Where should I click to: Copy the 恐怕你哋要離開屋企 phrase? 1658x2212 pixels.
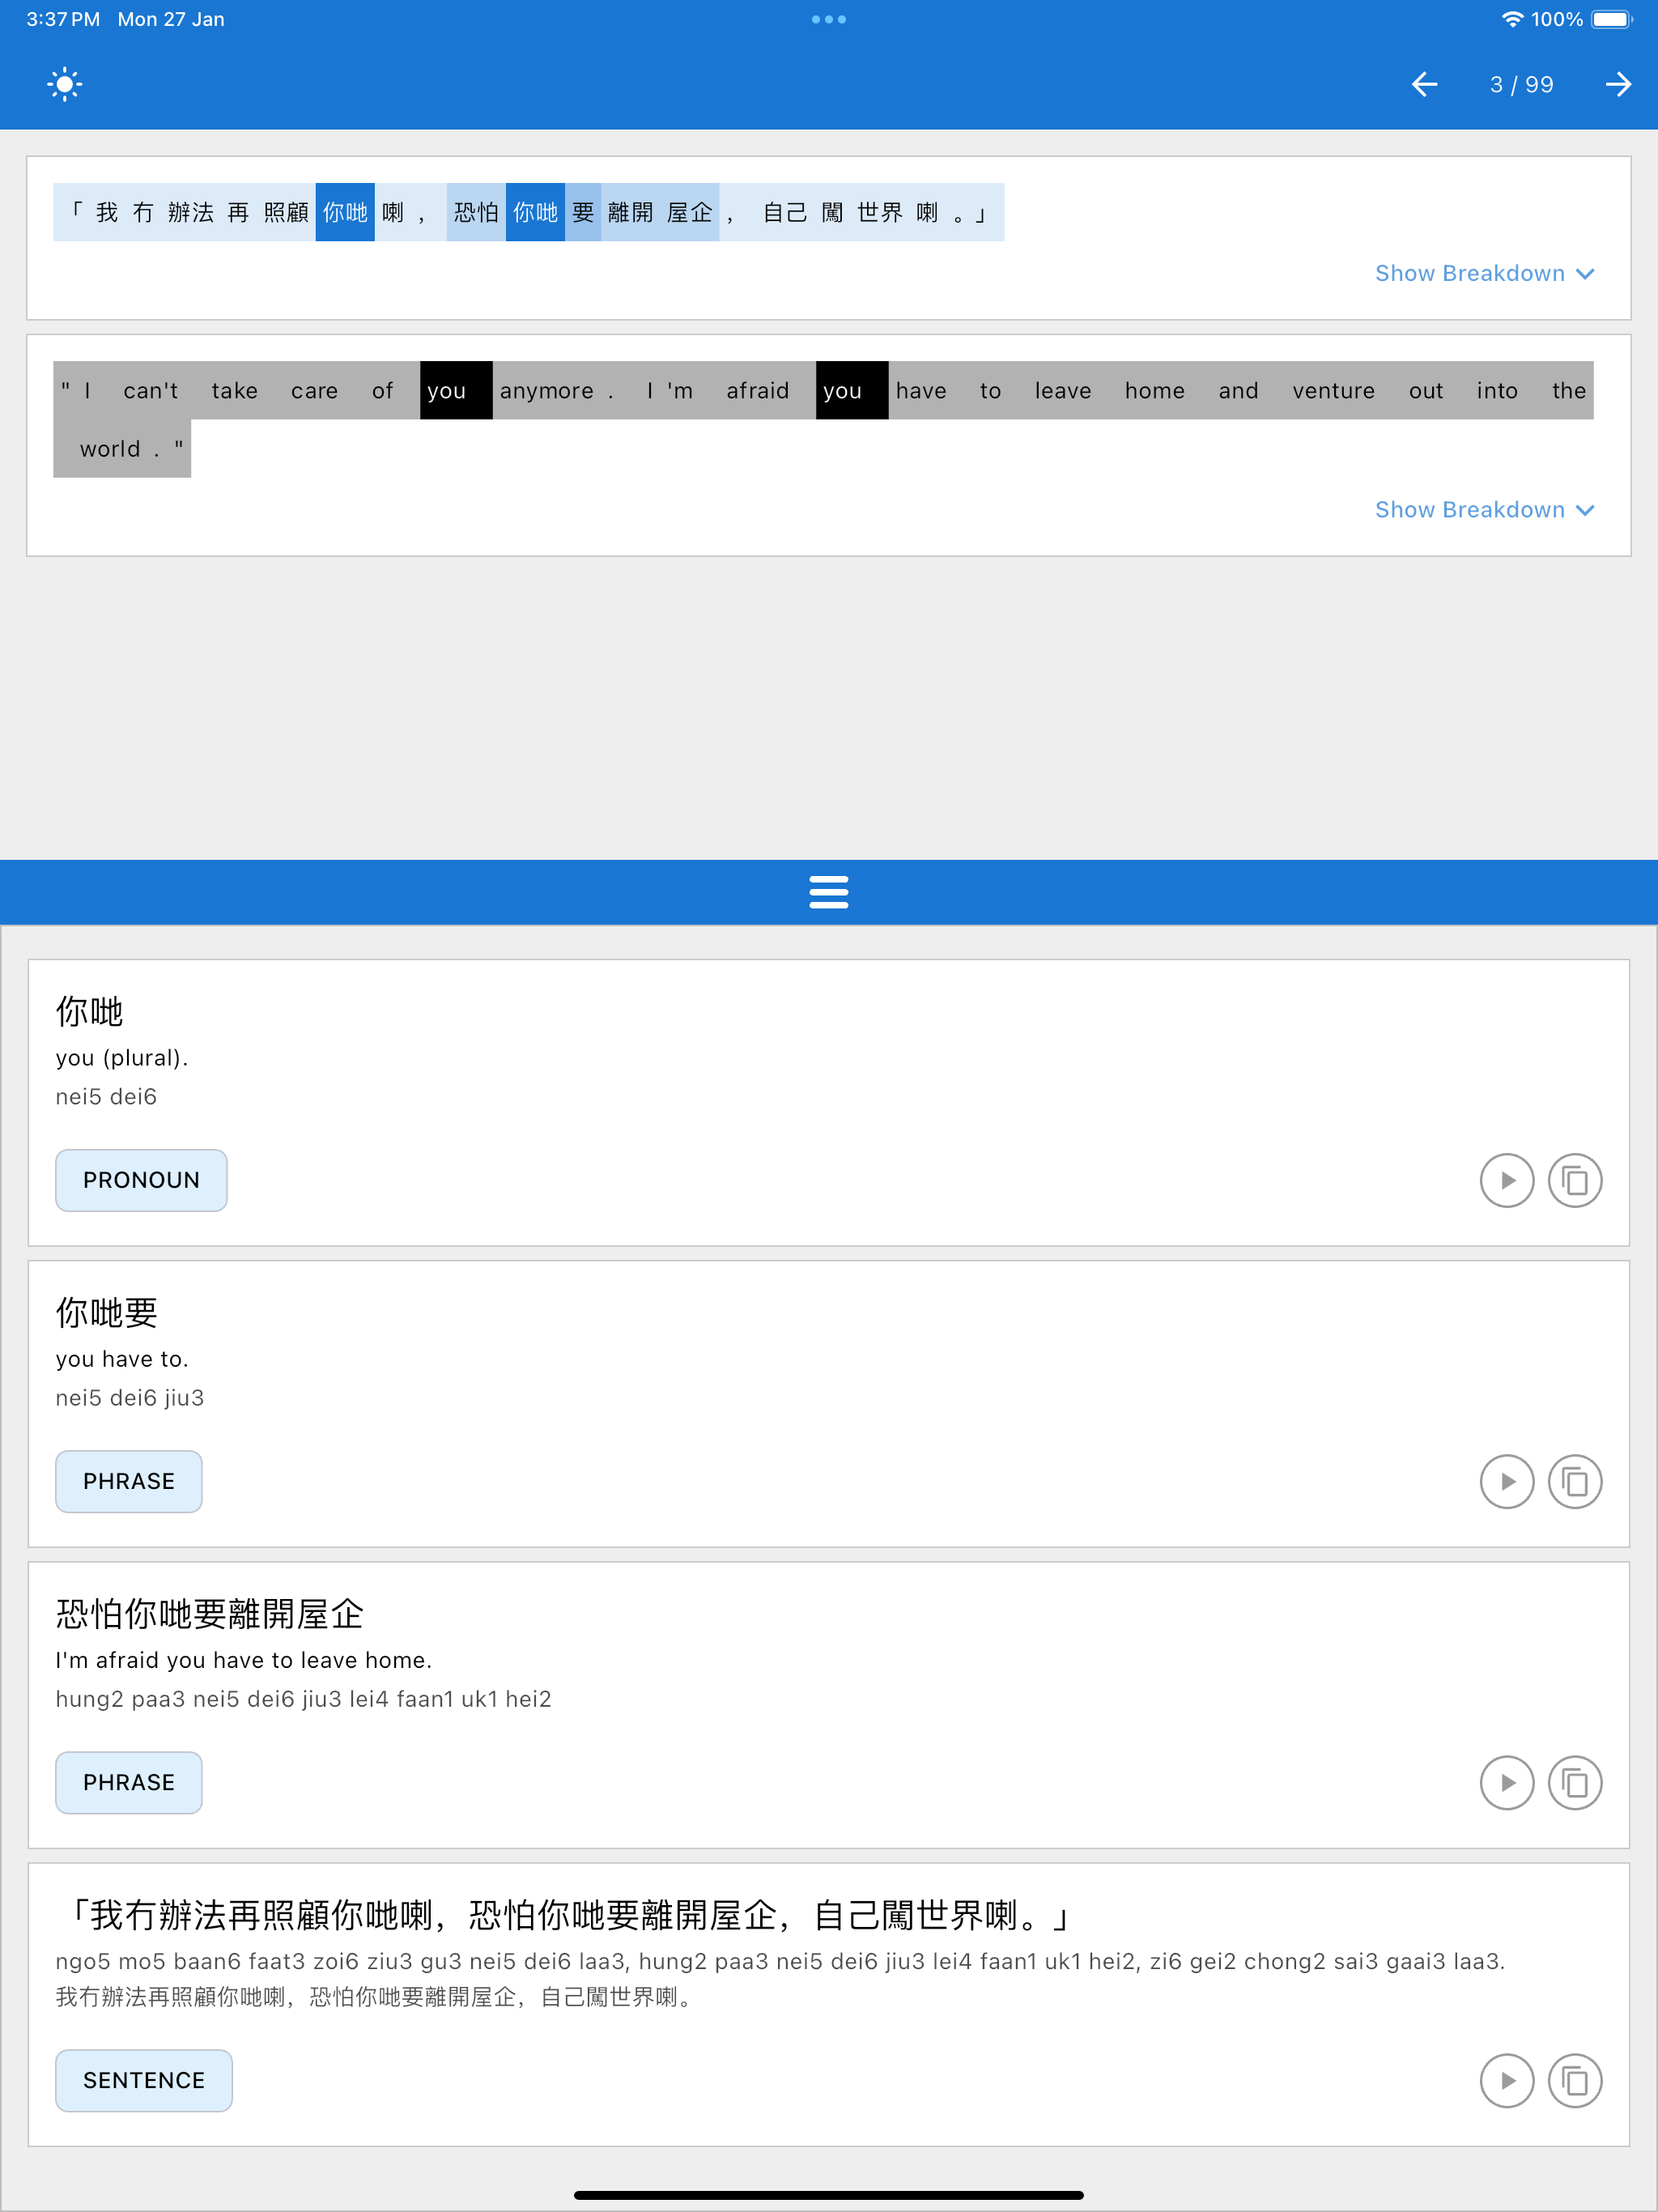pyautogui.click(x=1575, y=1782)
